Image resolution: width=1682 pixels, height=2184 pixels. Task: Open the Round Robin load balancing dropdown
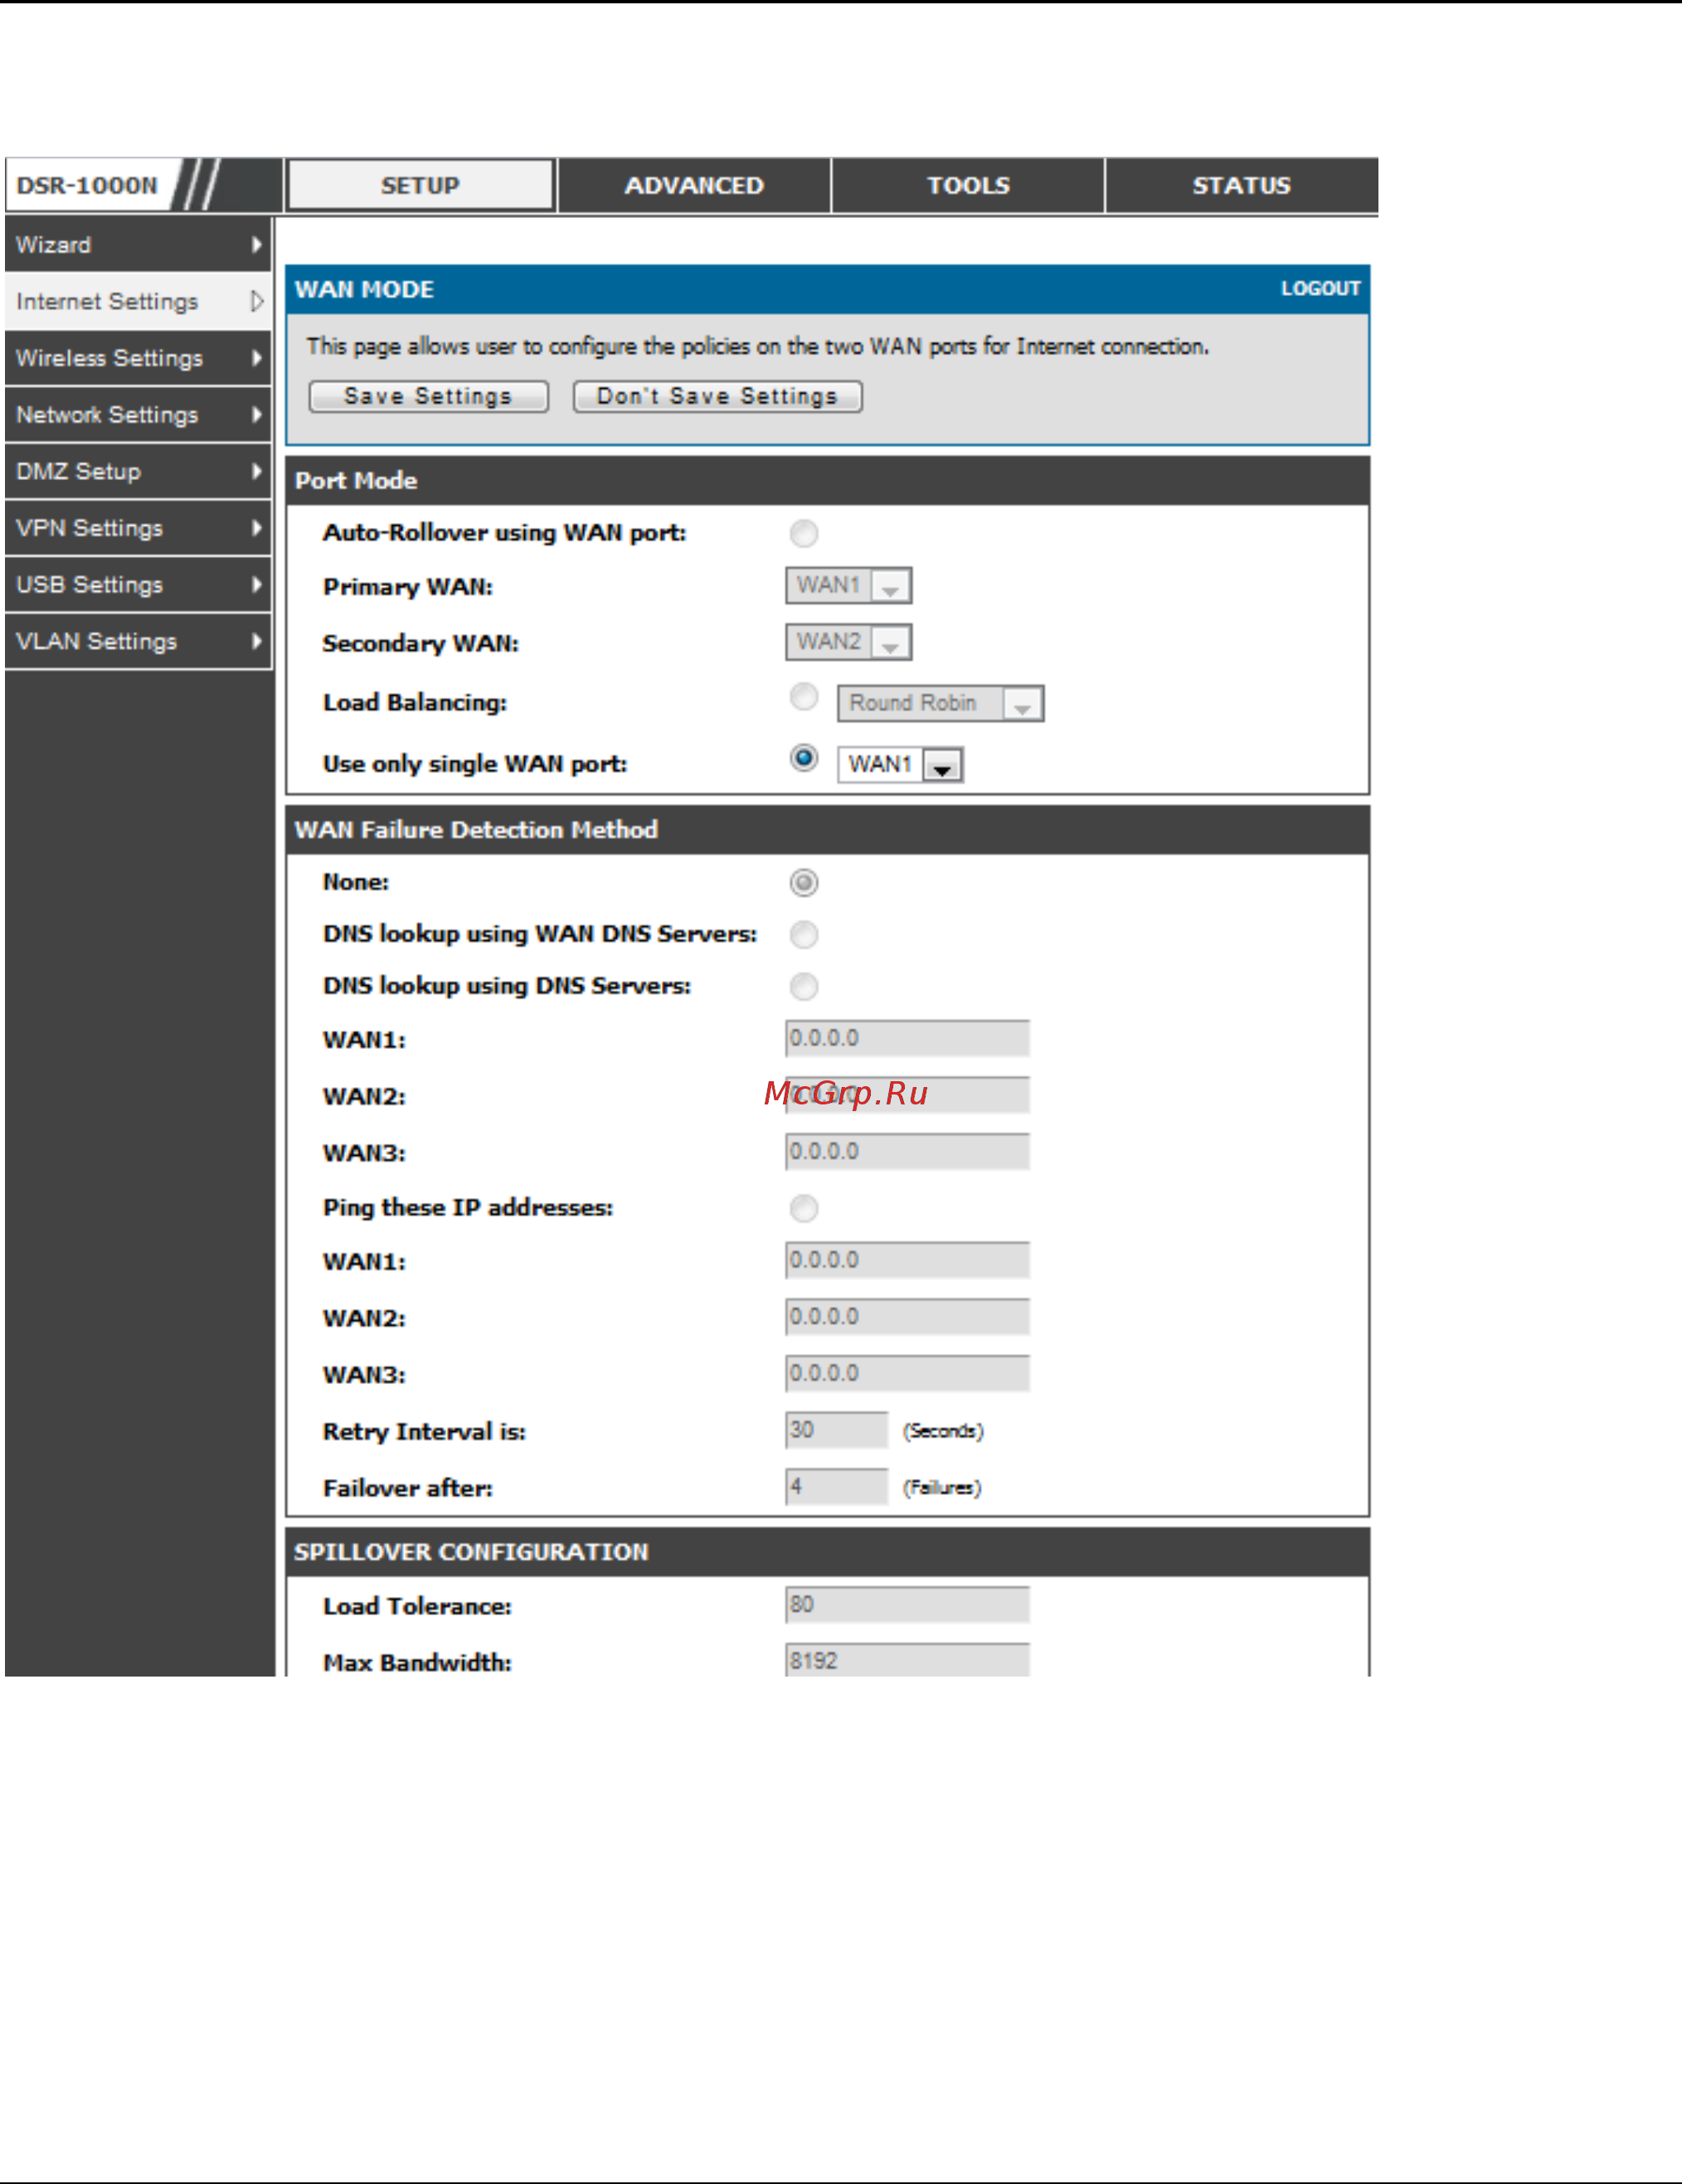click(940, 704)
